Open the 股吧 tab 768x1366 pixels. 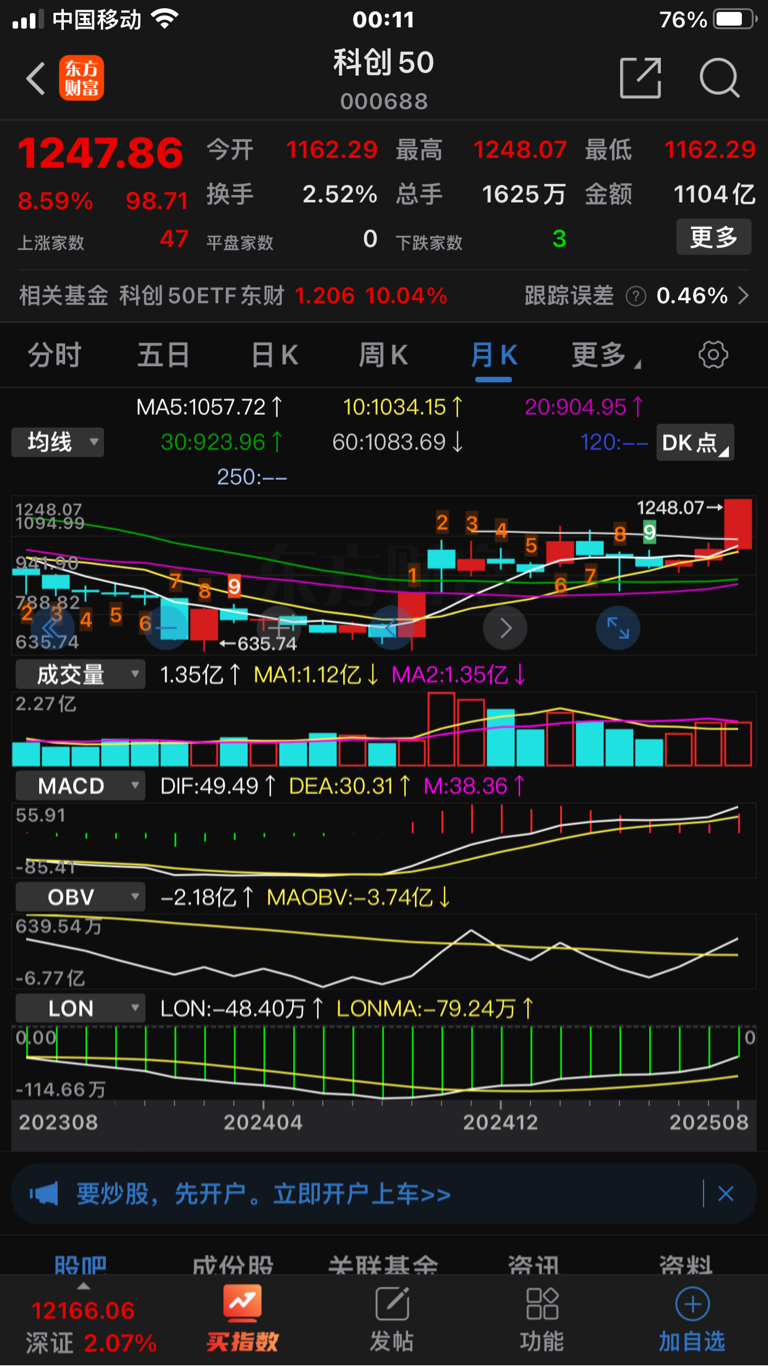[x=80, y=1267]
